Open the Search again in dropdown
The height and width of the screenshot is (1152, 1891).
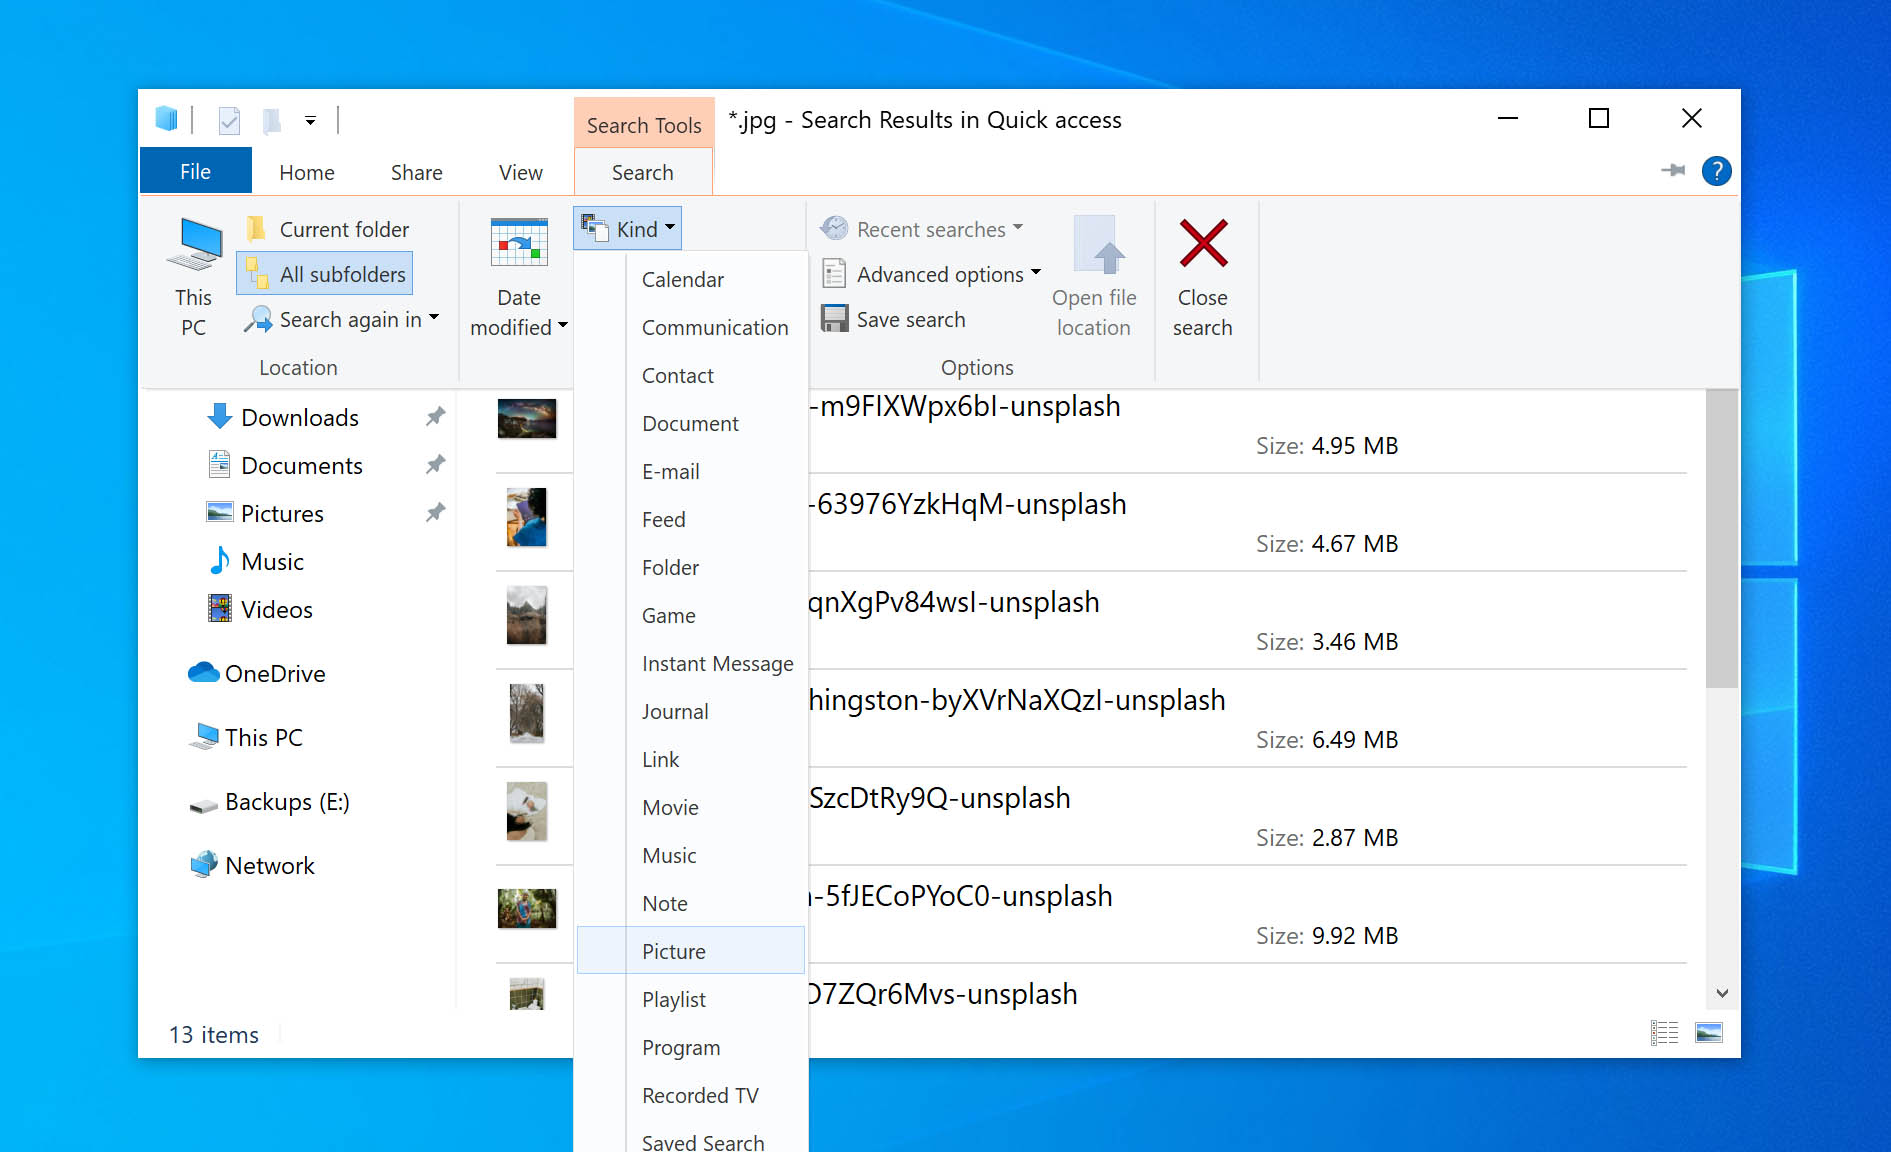tap(342, 320)
